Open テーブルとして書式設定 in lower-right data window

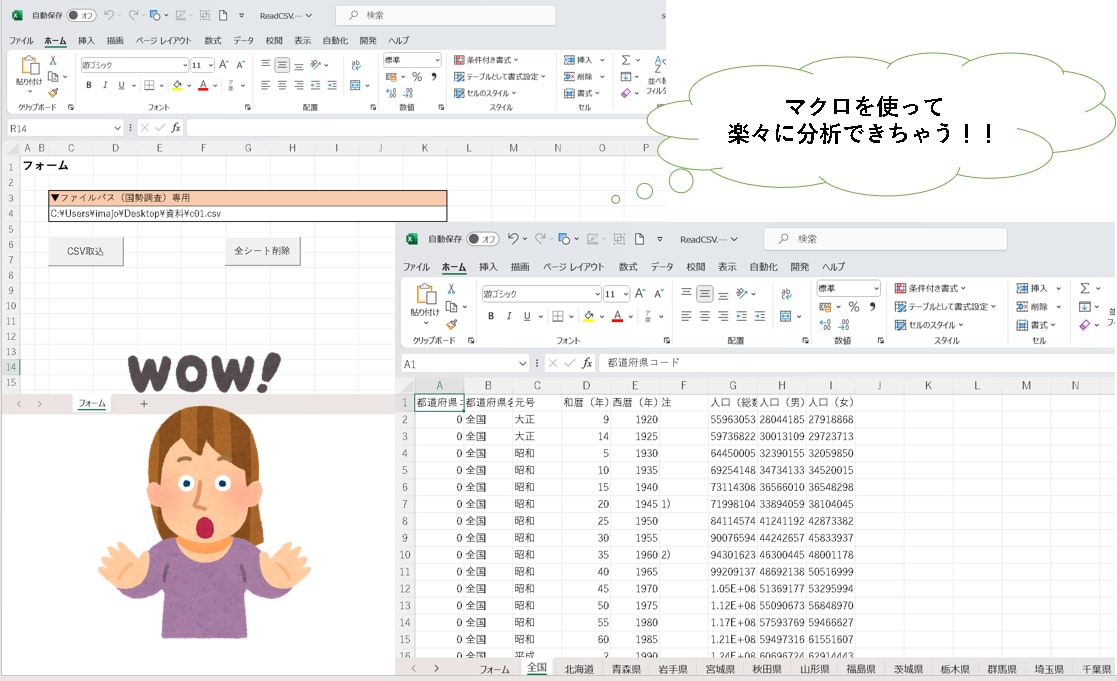point(945,306)
